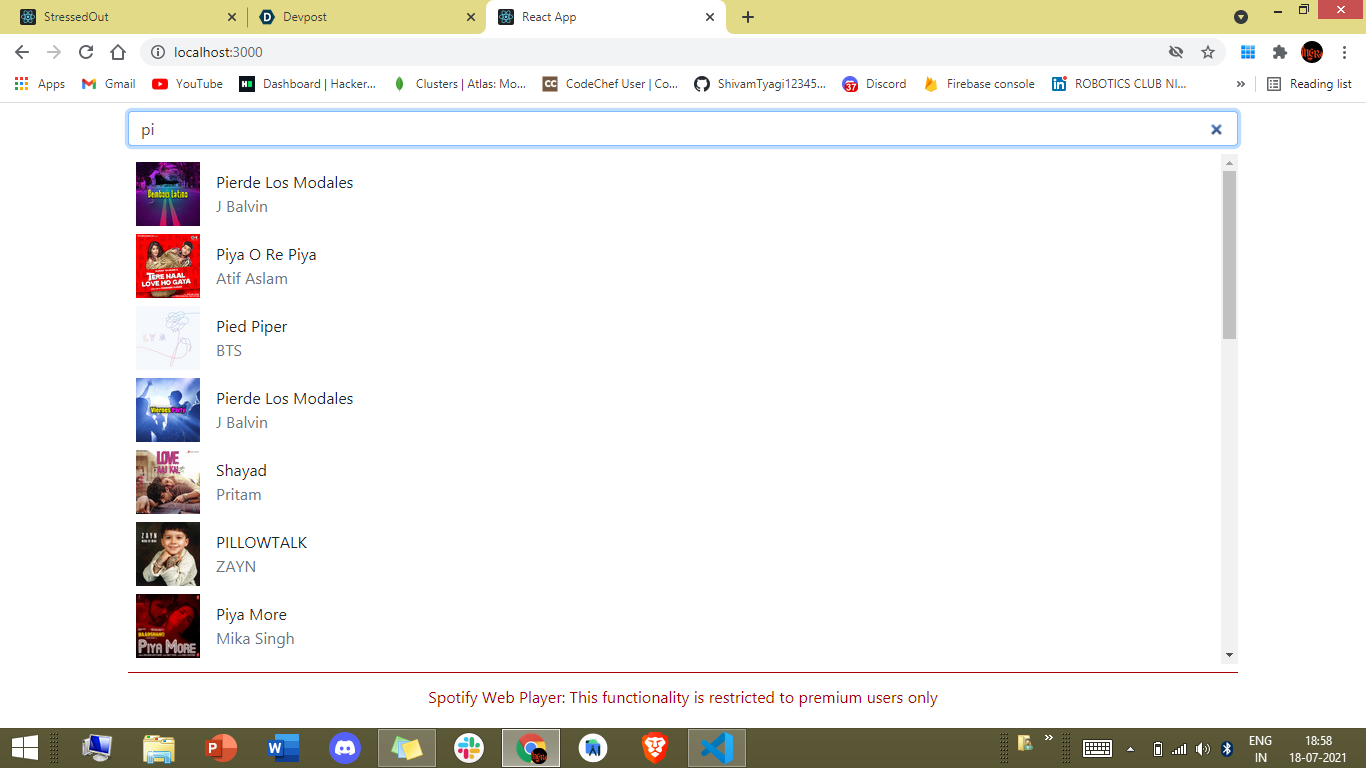The height and width of the screenshot is (768, 1366).
Task: Launch PowerPoint from the taskbar
Action: click(221, 748)
